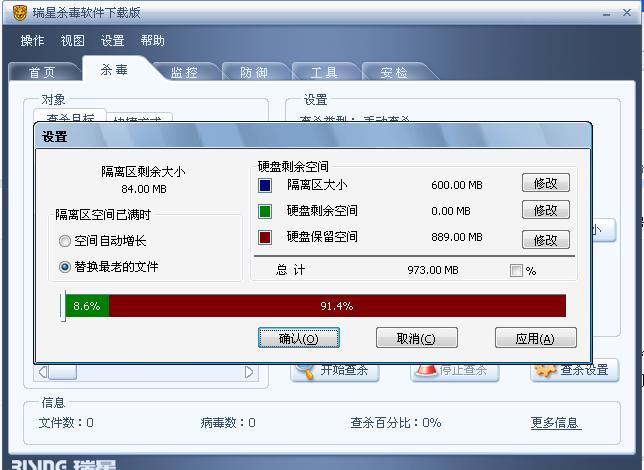
Task: Minimize the Rising antivirus window
Action: click(607, 14)
